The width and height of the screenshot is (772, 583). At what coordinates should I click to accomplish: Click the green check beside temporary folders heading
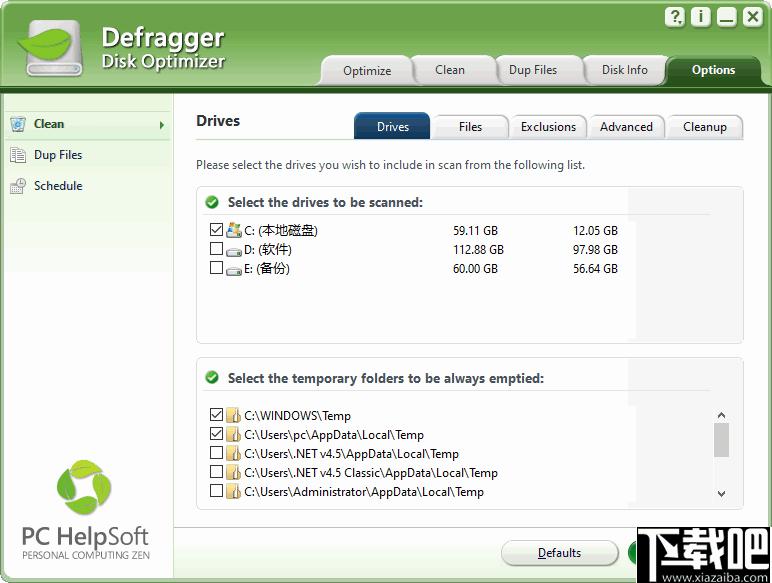(x=212, y=378)
